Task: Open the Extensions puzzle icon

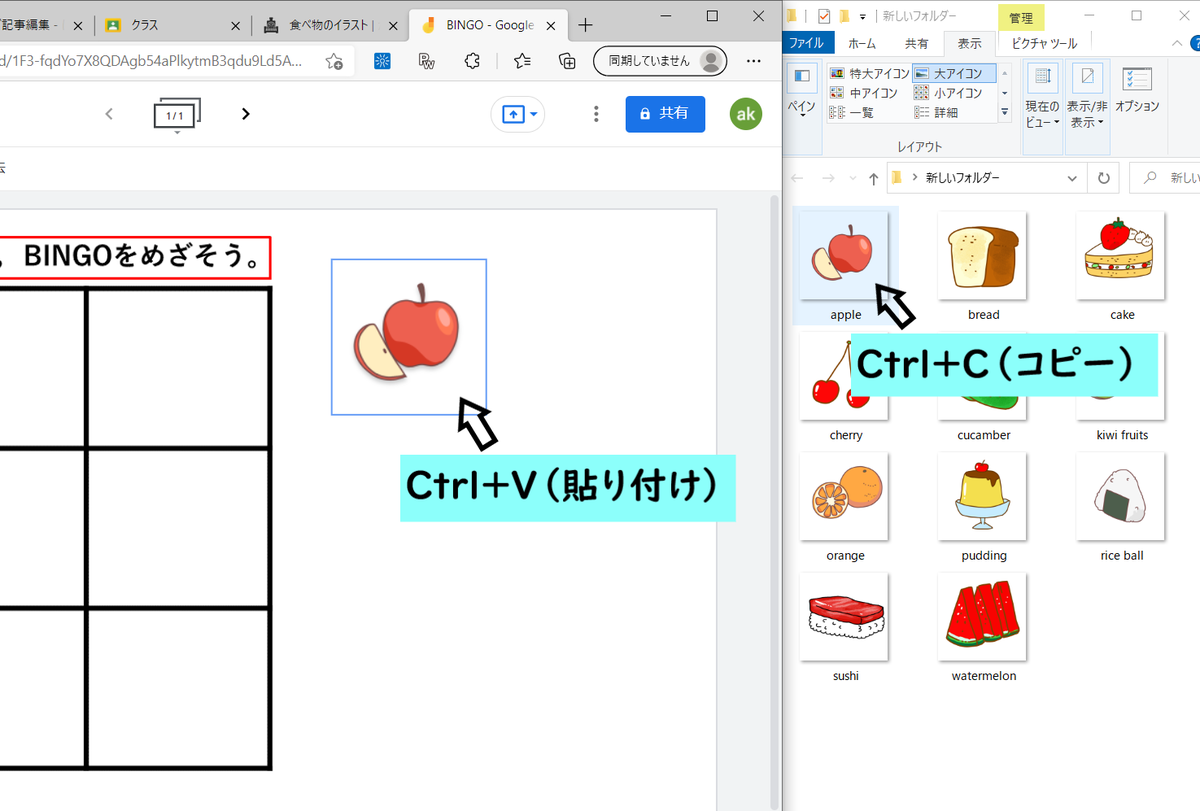Action: click(x=473, y=61)
